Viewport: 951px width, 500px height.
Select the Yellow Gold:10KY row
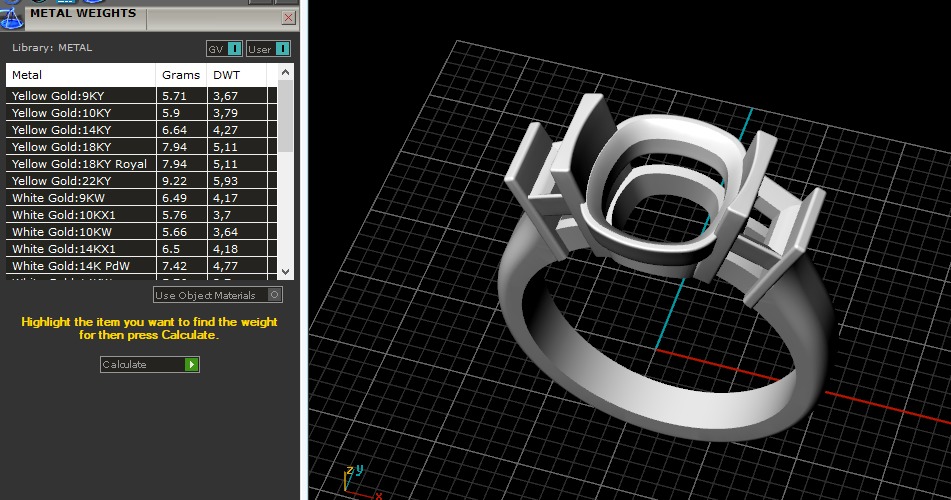141,112
